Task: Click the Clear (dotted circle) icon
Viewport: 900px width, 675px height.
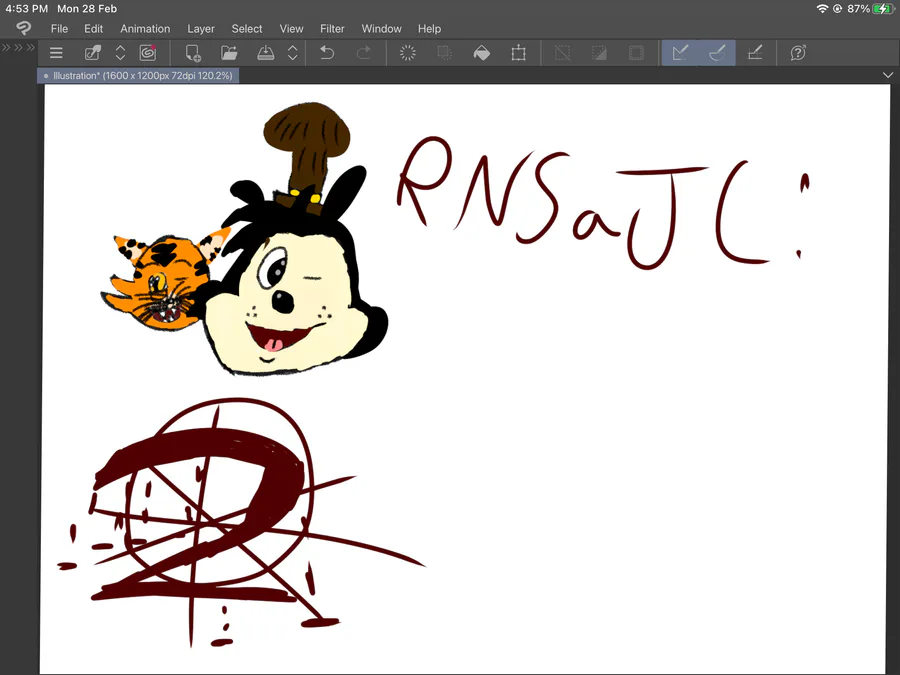Action: (408, 53)
